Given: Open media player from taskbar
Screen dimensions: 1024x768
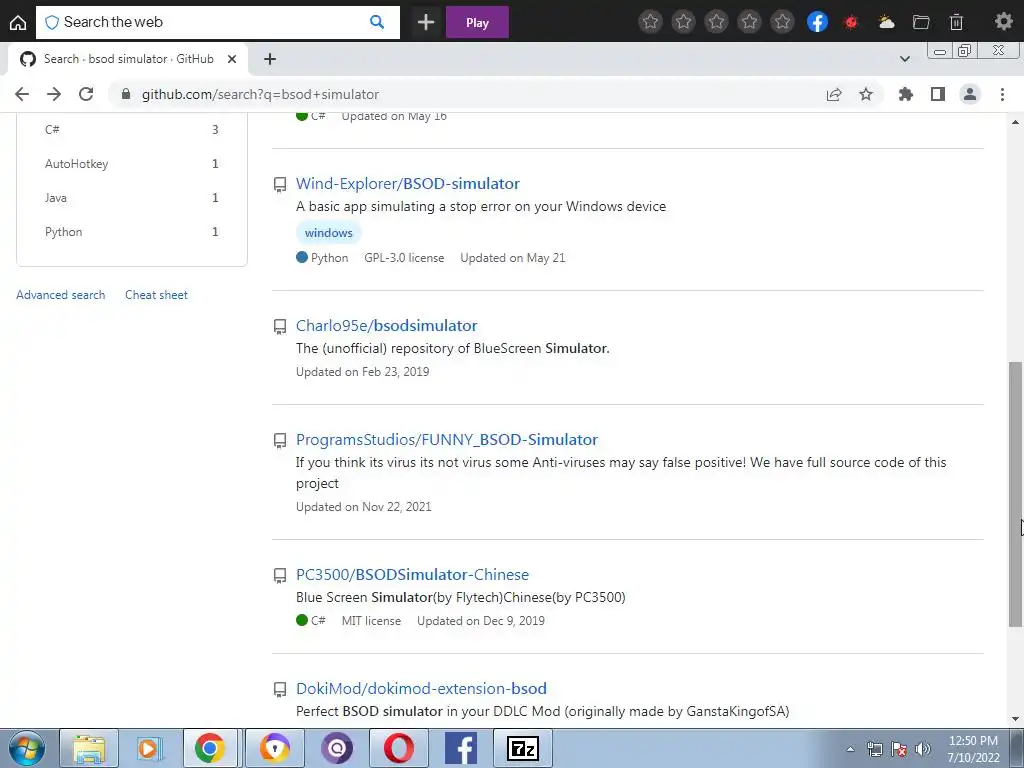Looking at the screenshot, I should point(150,748).
